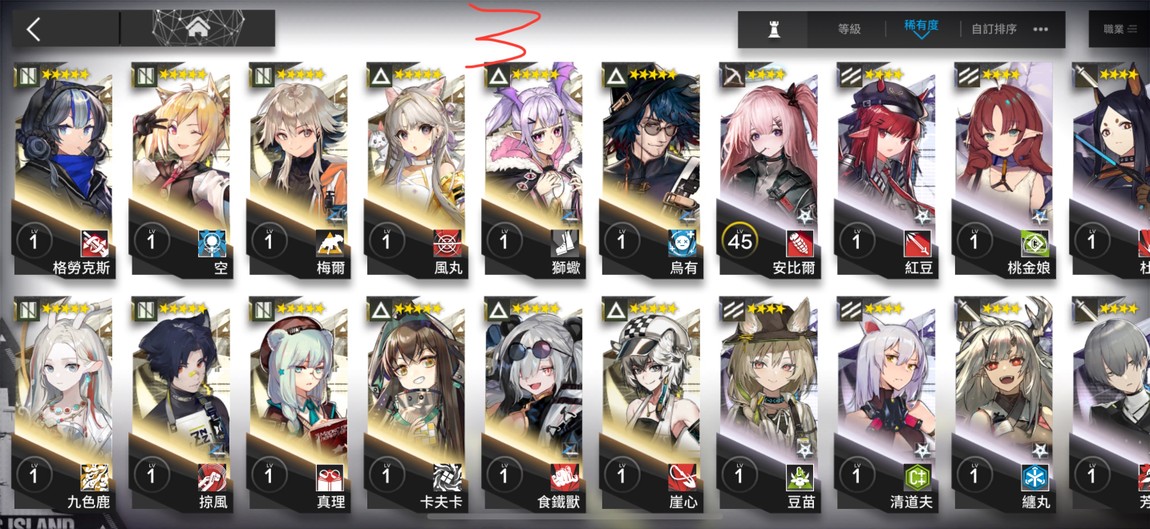The height and width of the screenshot is (529, 1150).
Task: Sort operators by 稀有度
Action: coord(922,23)
